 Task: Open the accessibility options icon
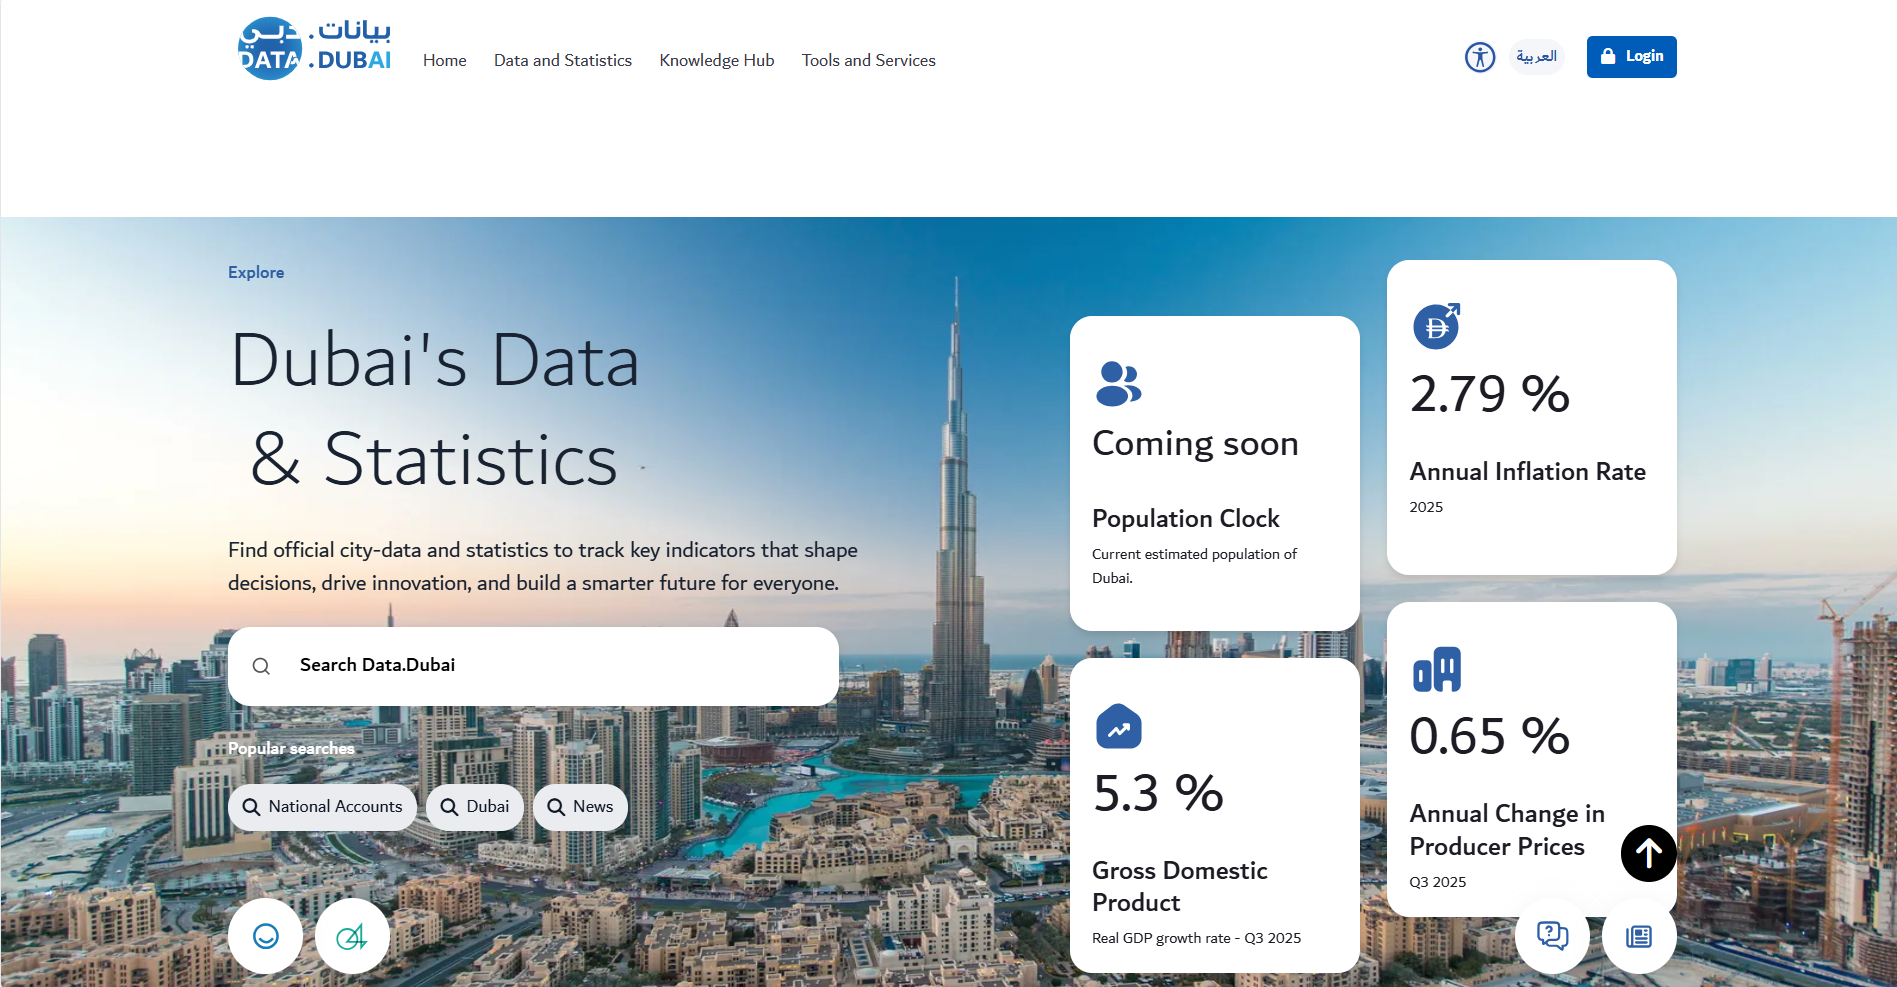(x=1479, y=57)
